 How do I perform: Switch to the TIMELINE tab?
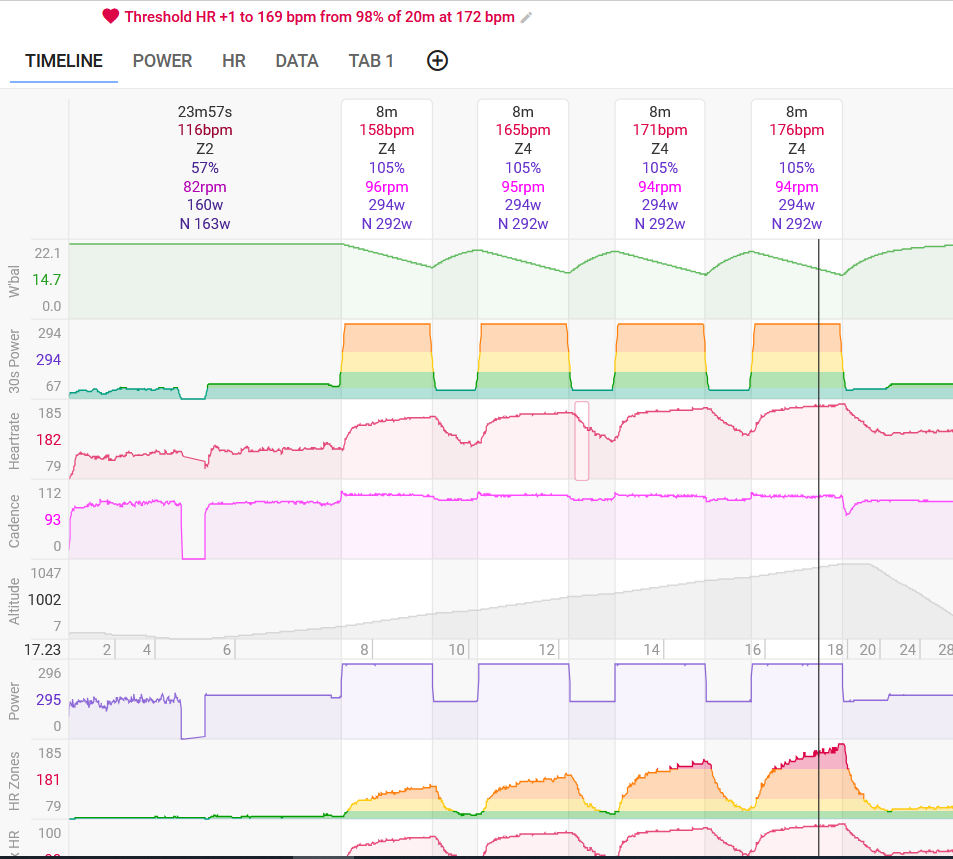(64, 61)
